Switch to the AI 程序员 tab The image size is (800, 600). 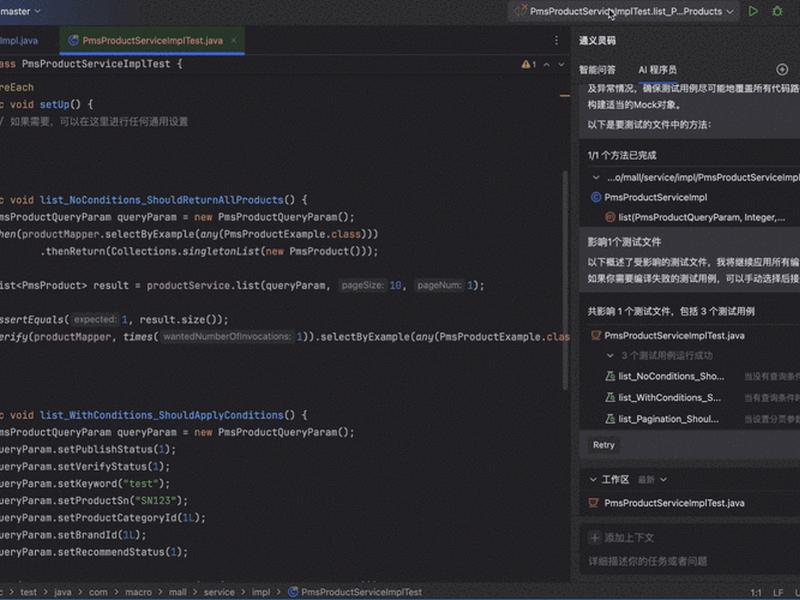pos(657,70)
